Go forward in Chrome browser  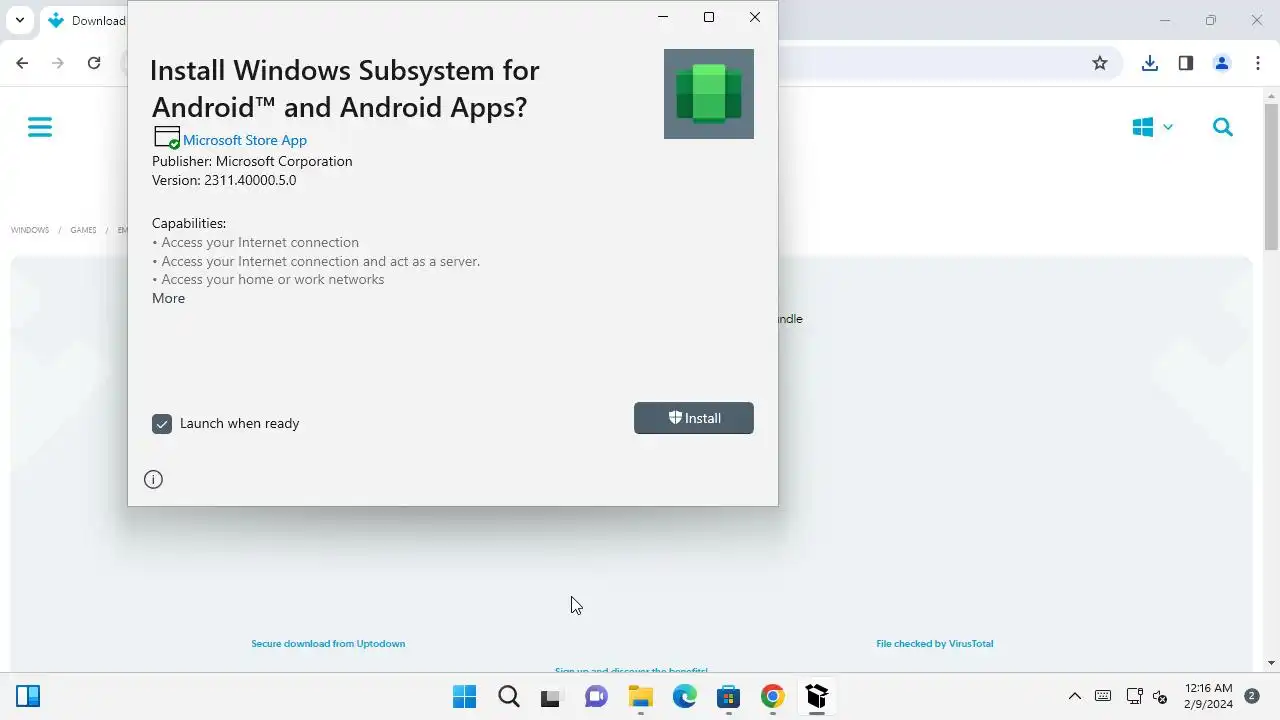[58, 63]
